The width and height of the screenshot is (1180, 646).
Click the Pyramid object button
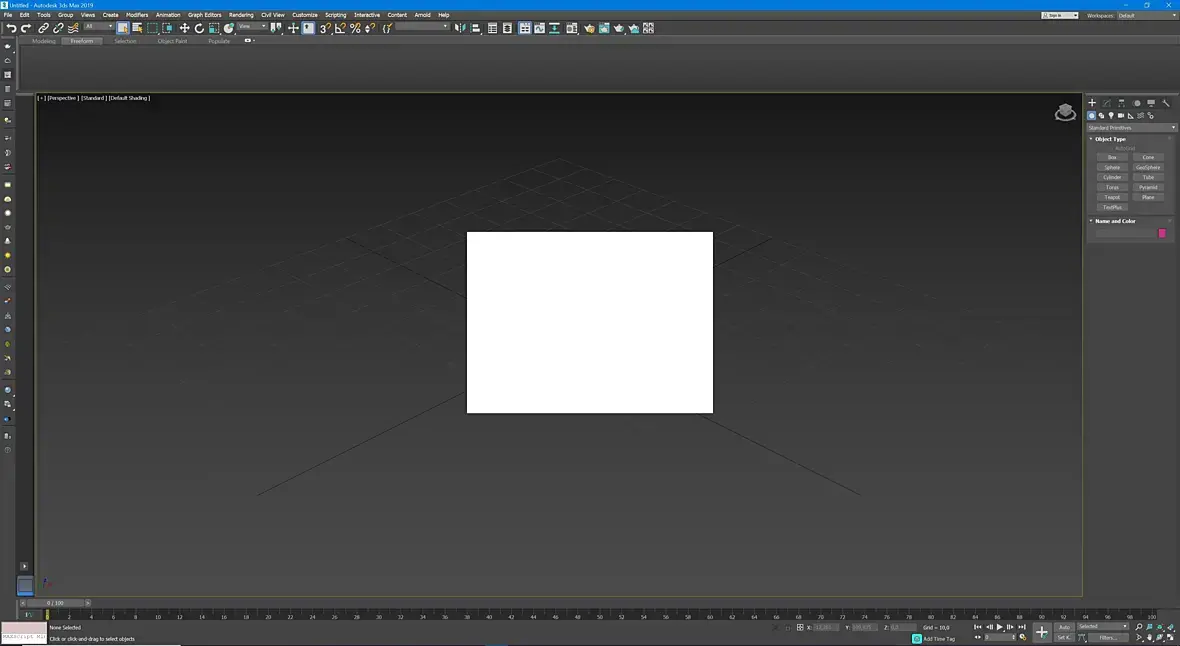[x=1148, y=187]
